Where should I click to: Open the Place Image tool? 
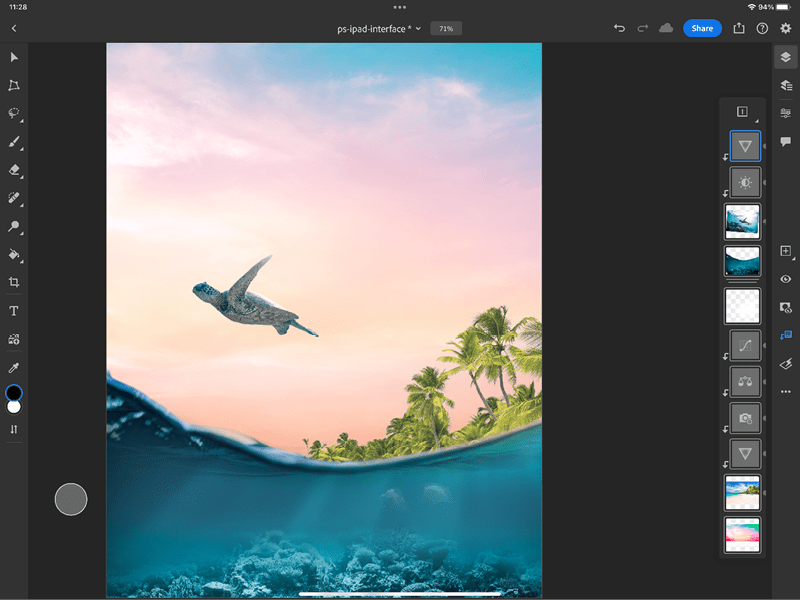(14, 339)
